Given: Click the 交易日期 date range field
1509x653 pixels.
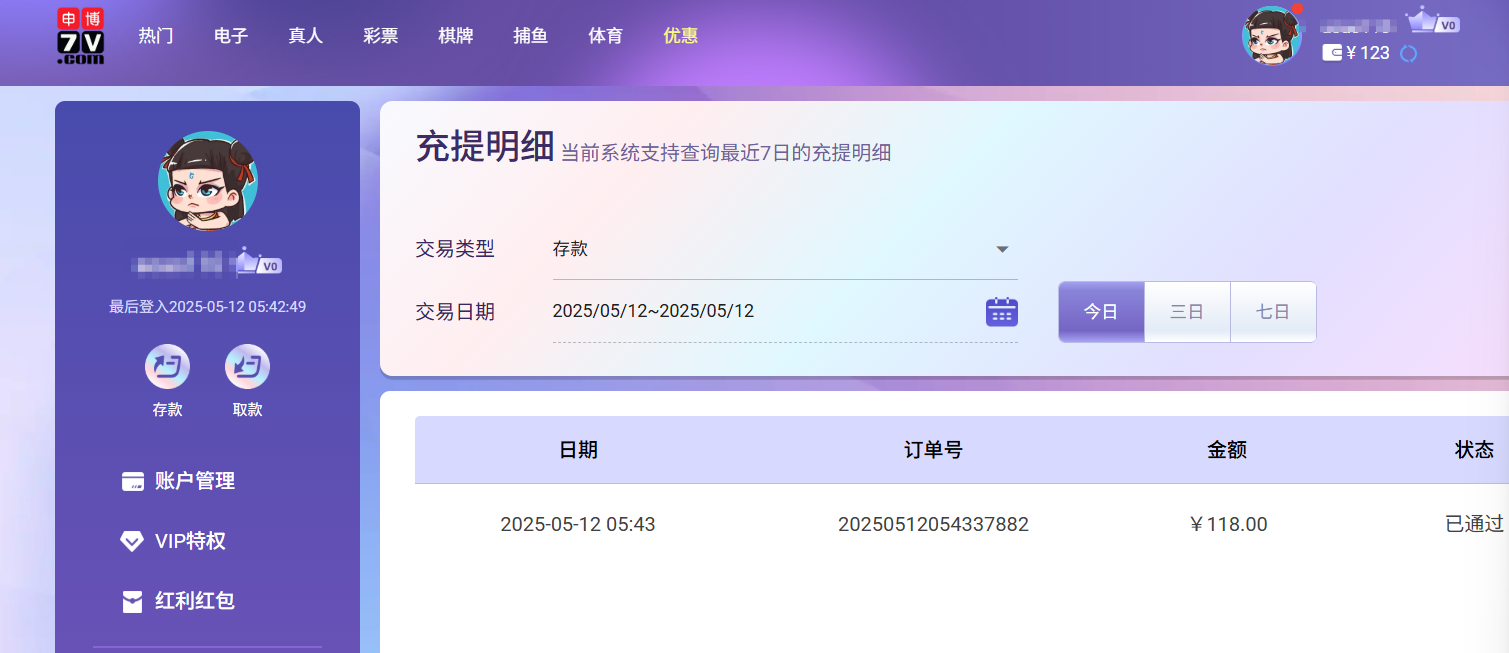Looking at the screenshot, I should coord(760,312).
